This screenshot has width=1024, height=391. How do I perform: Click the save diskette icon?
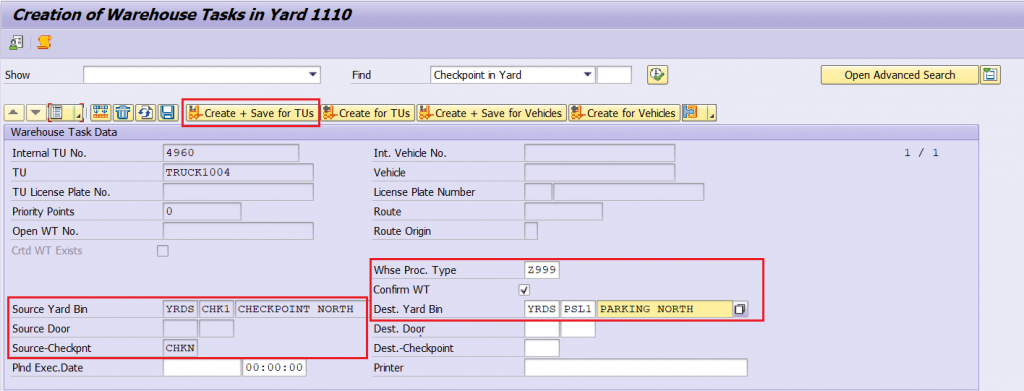point(167,113)
